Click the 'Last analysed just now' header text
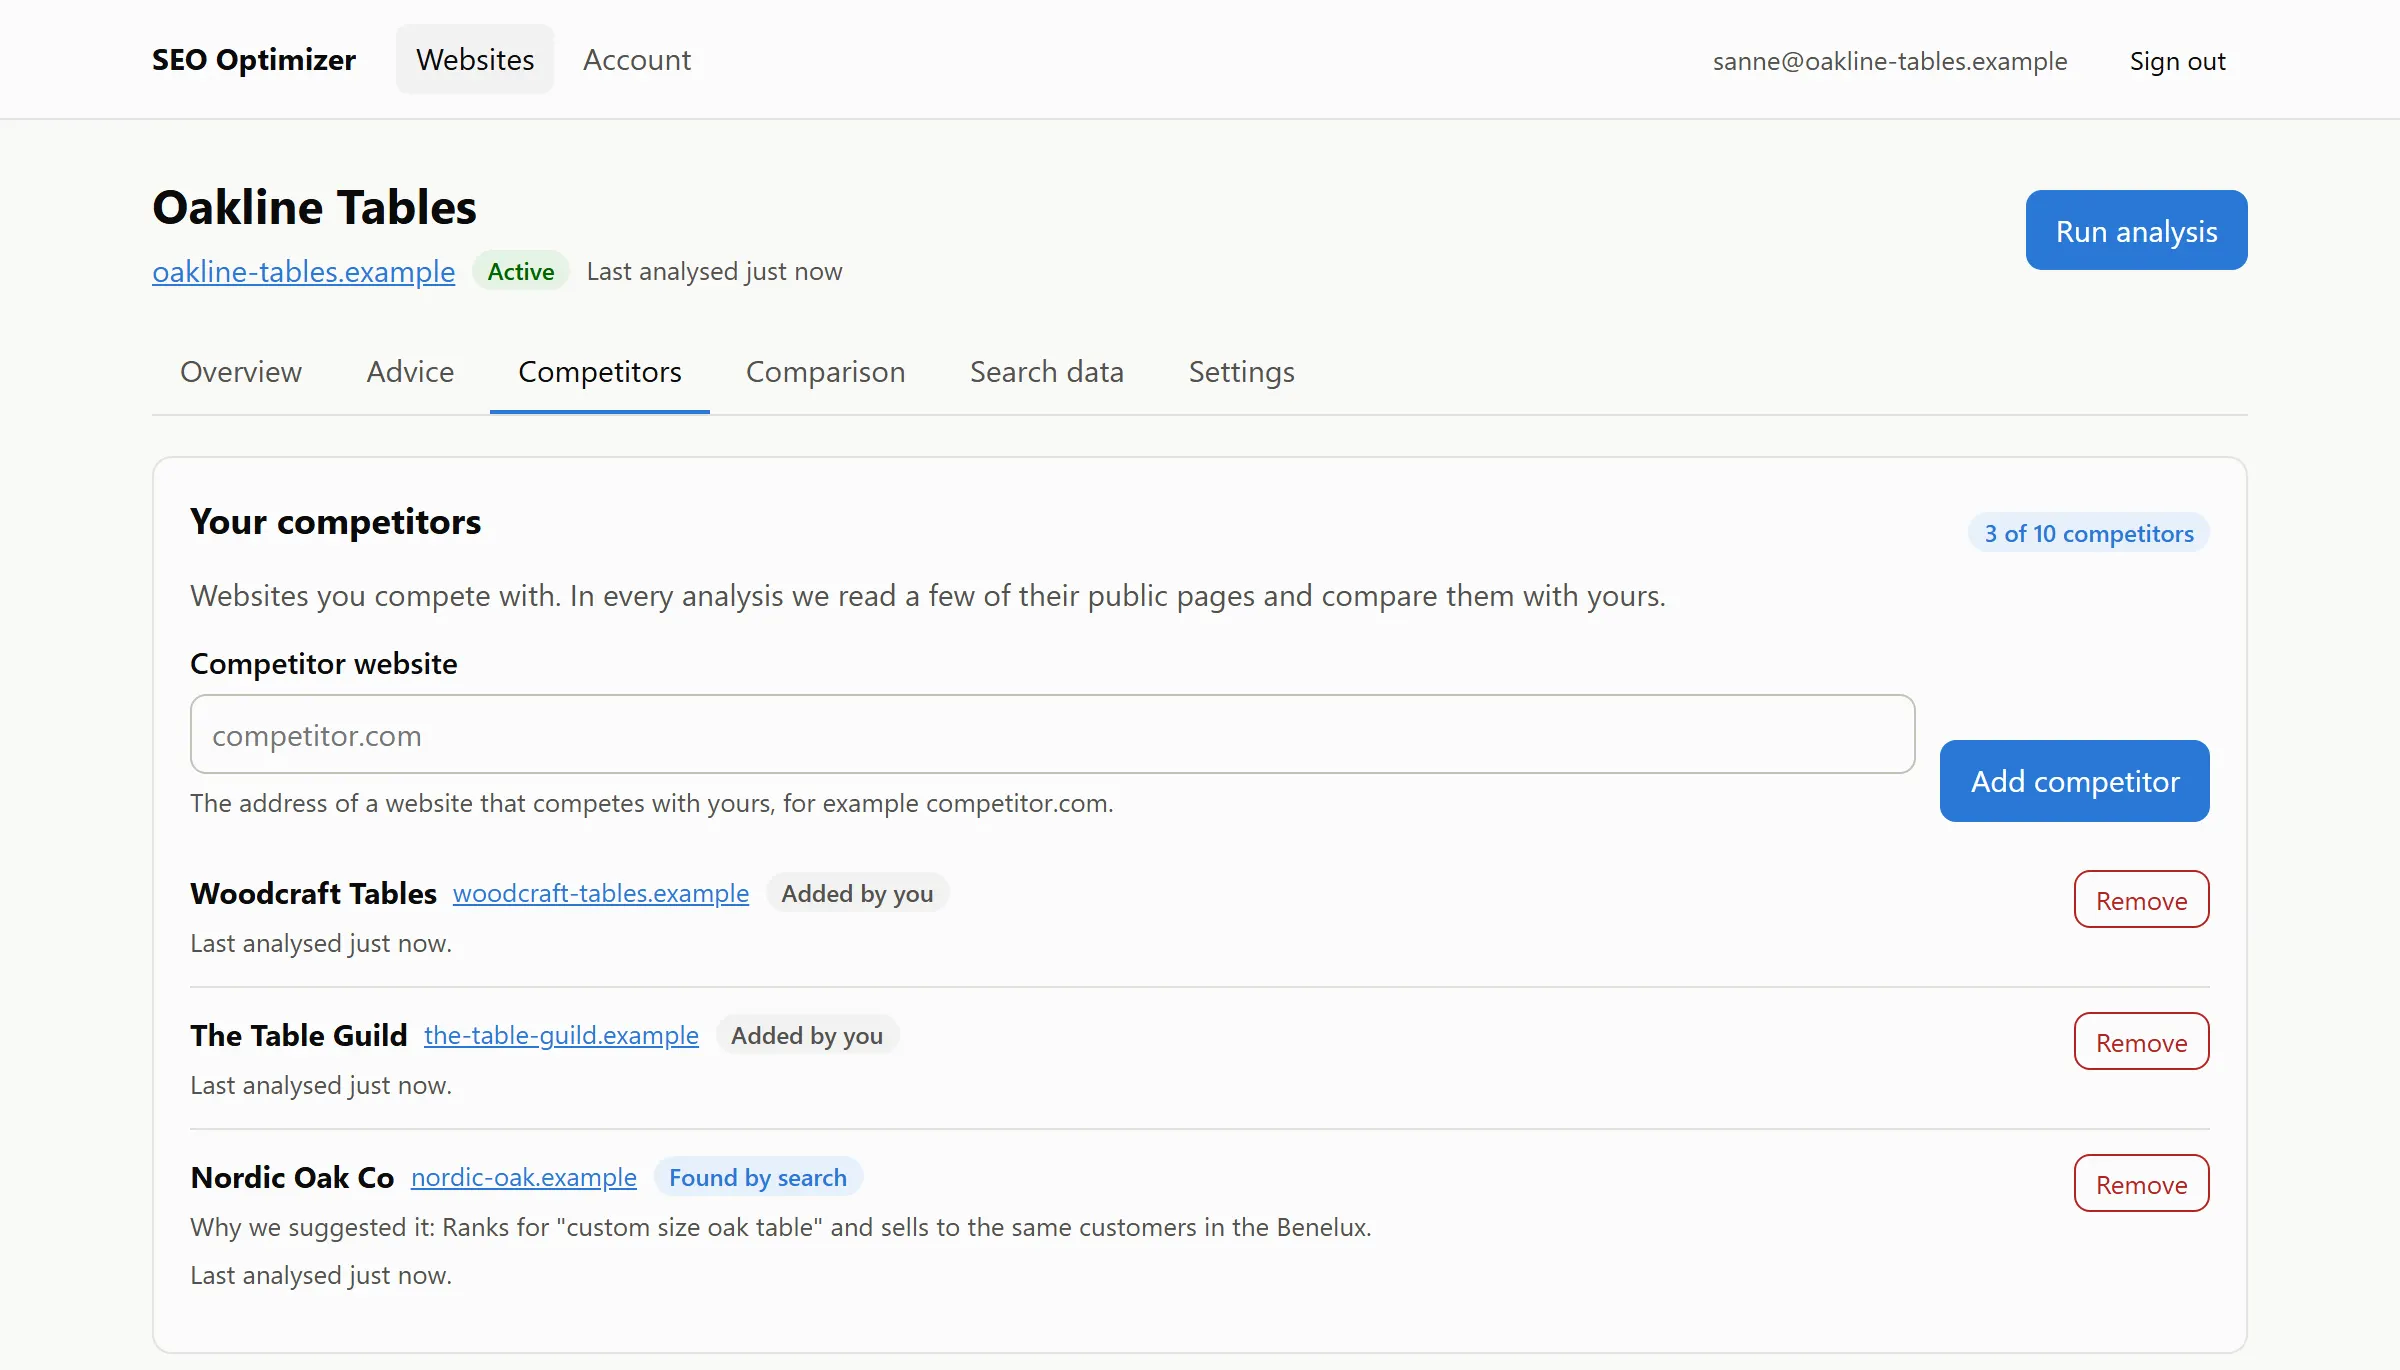Image resolution: width=2400 pixels, height=1370 pixels. coord(714,271)
